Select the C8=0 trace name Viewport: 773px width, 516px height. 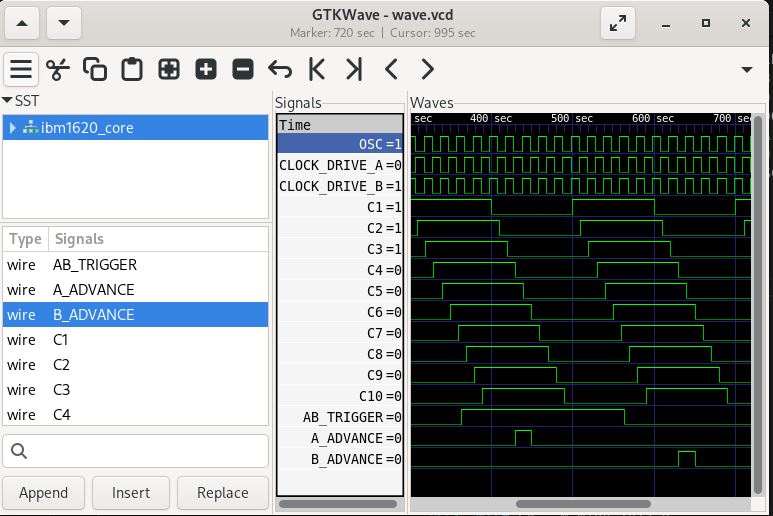pyautogui.click(x=340, y=354)
